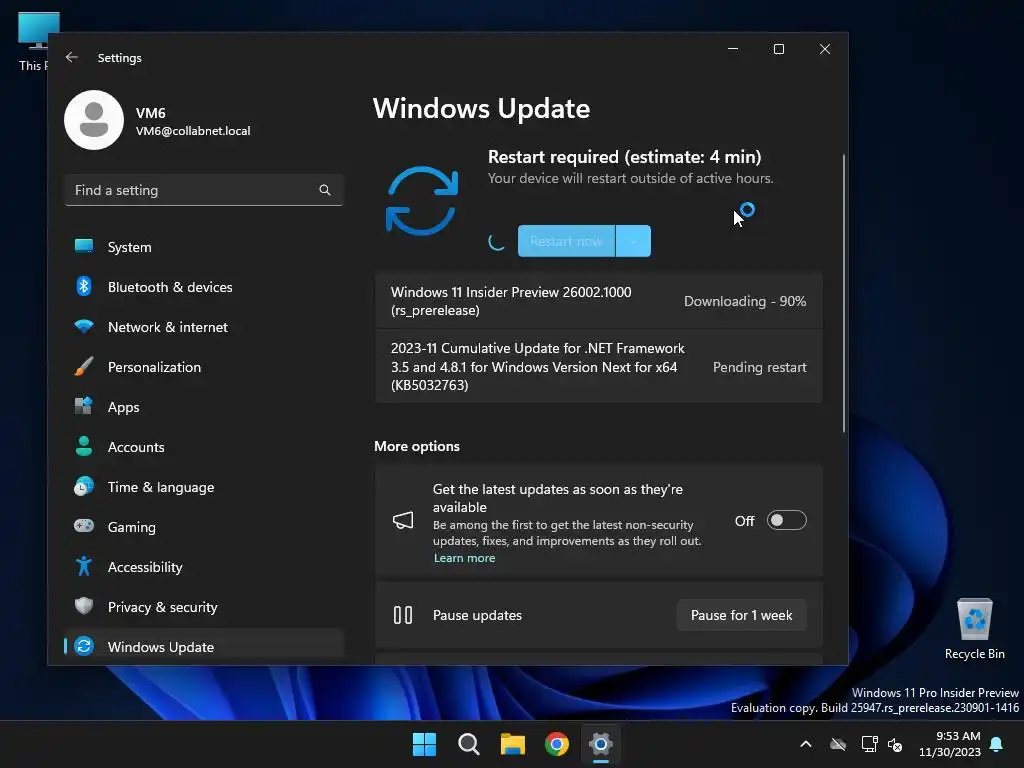
Task: Click the muted volume icon in tray
Action: (895, 744)
